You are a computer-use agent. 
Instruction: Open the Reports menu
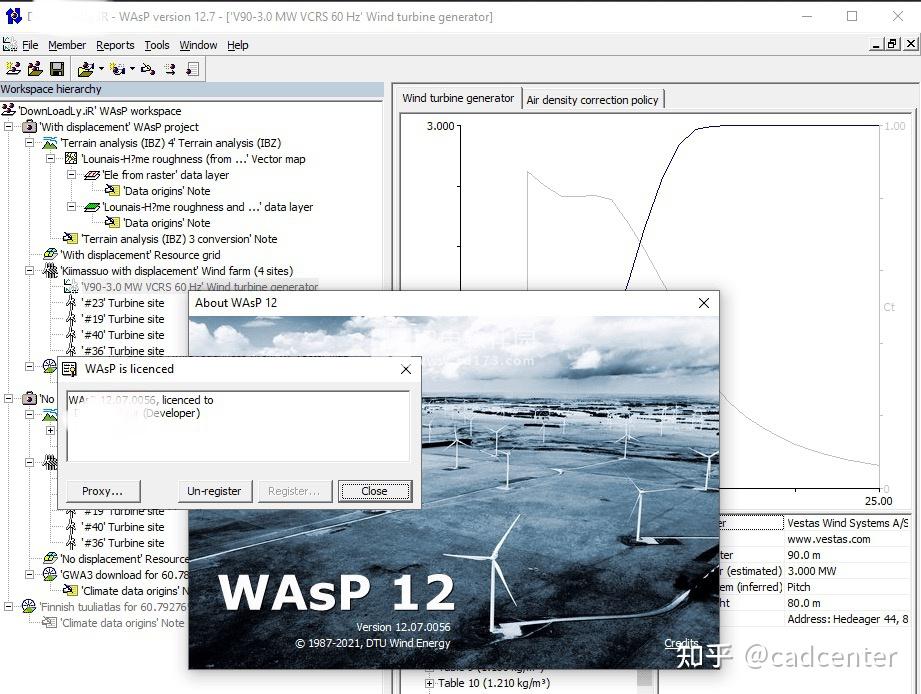(x=115, y=45)
